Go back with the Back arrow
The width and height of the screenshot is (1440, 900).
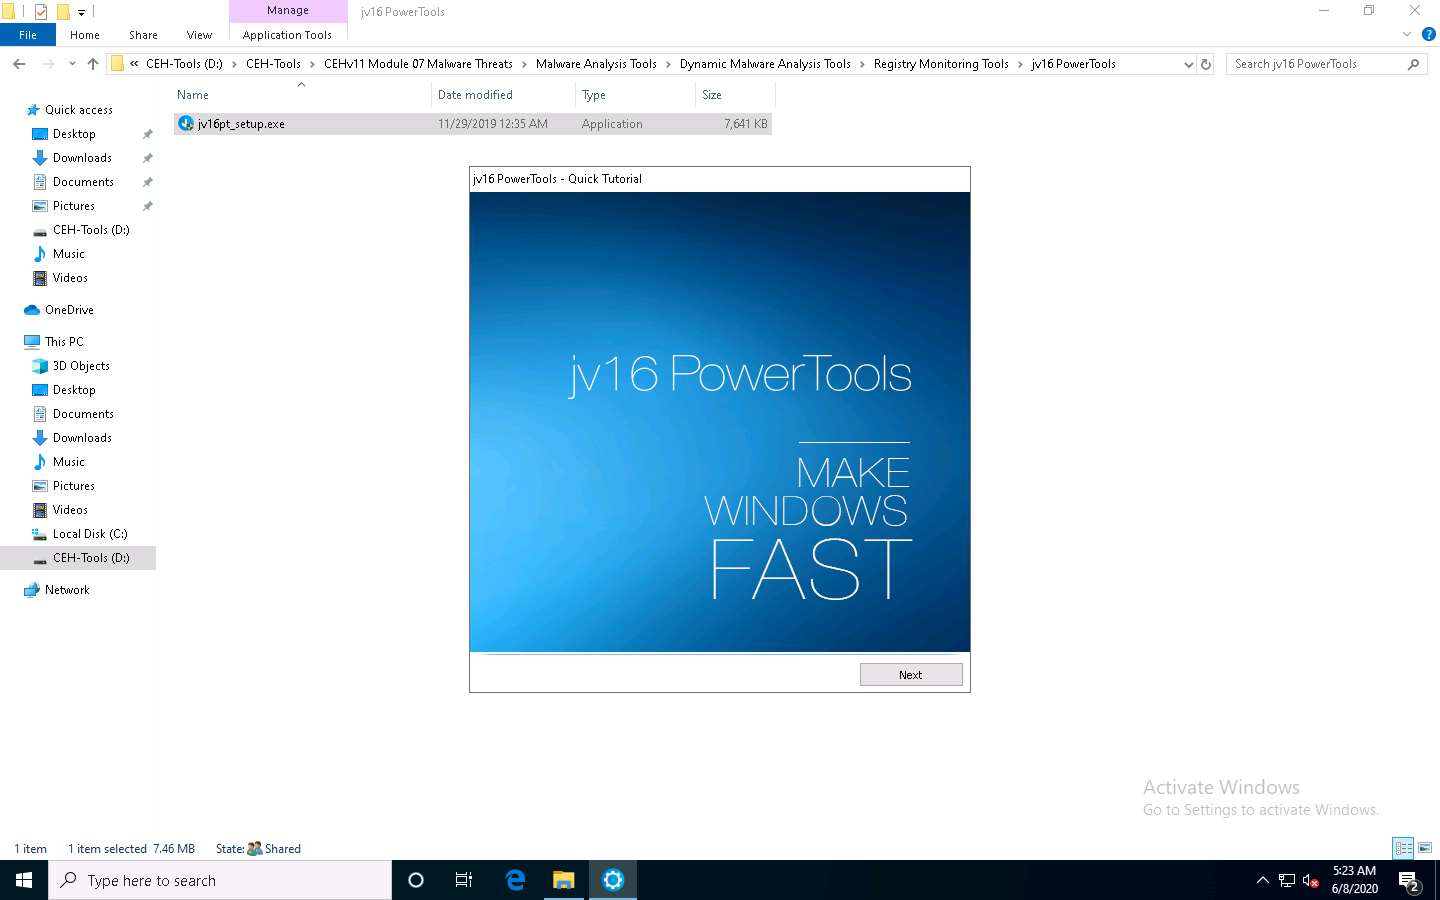[19, 64]
